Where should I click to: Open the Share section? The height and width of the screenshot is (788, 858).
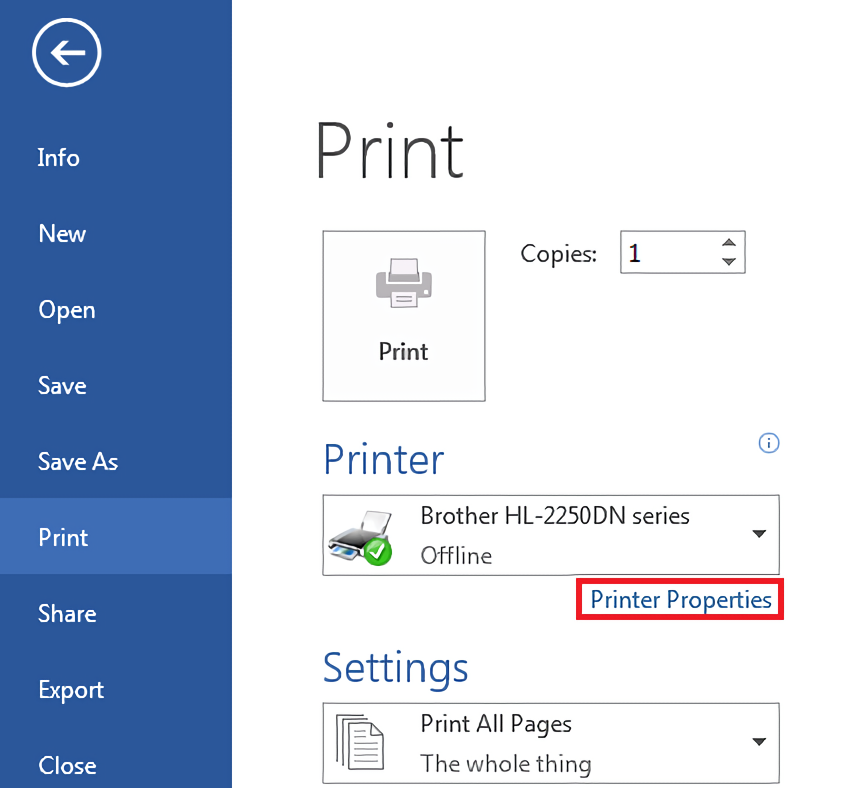point(66,613)
